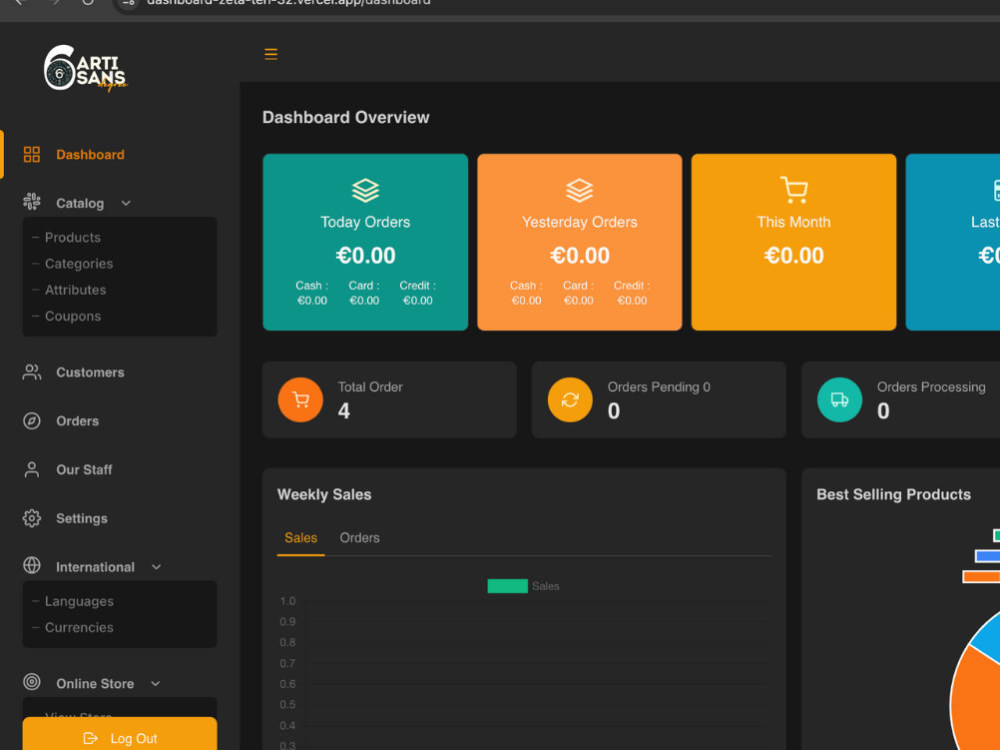1000x750 pixels.
Task: Click the Best Selling Products heading
Action: click(x=893, y=494)
